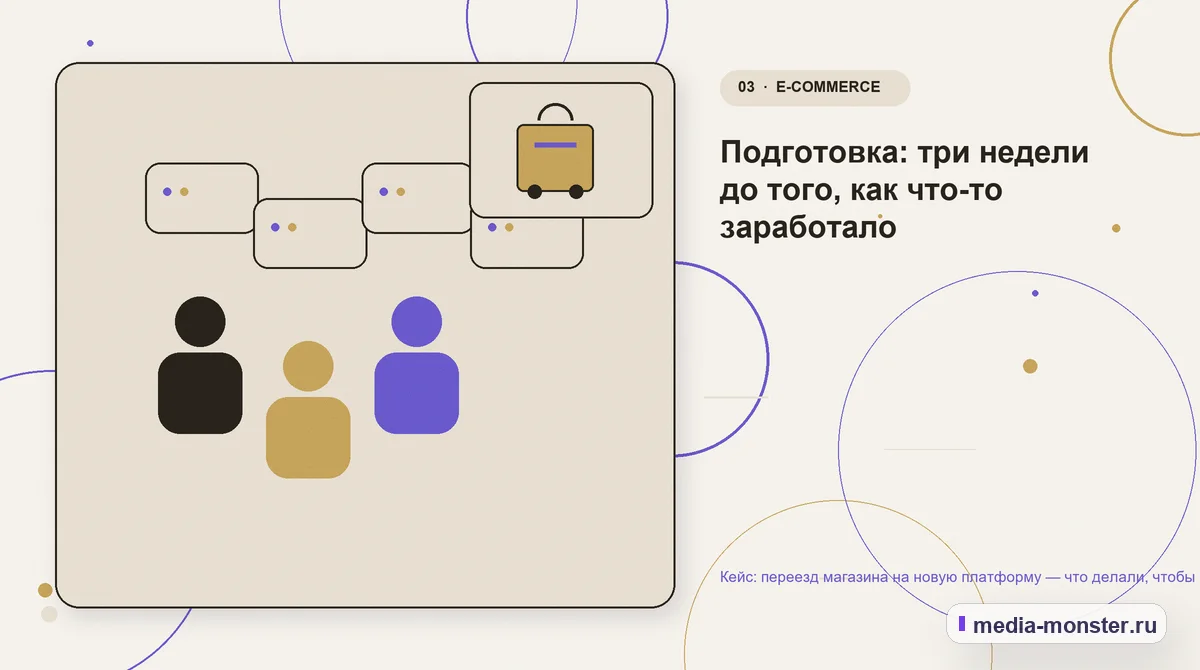Click the caption starting with "Кейс: переезд магазина"

(x=958, y=577)
